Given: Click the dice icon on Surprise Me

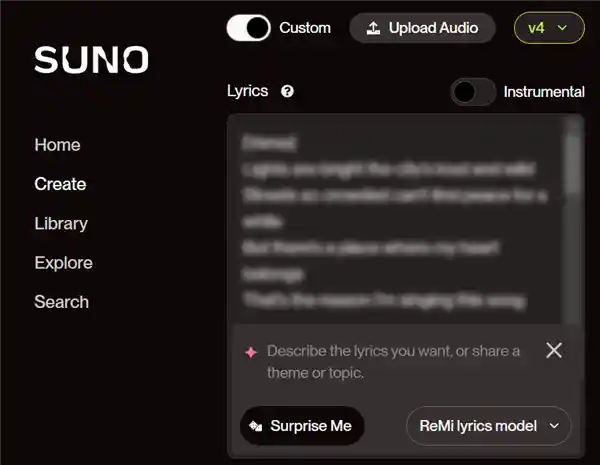Looking at the screenshot, I should 256,426.
